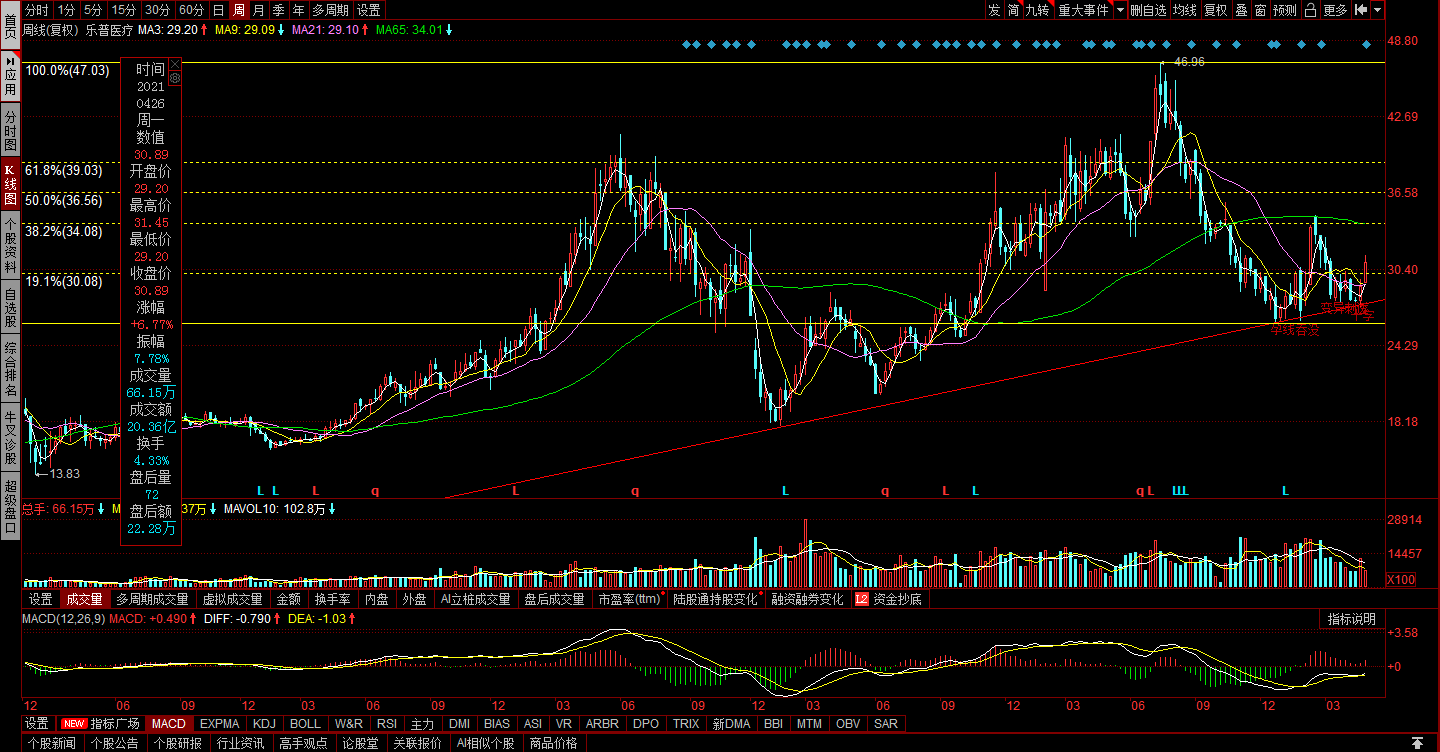Viewport: 1440px width, 752px height.
Task: Switch indicator to SAR
Action: pyautogui.click(x=886, y=723)
